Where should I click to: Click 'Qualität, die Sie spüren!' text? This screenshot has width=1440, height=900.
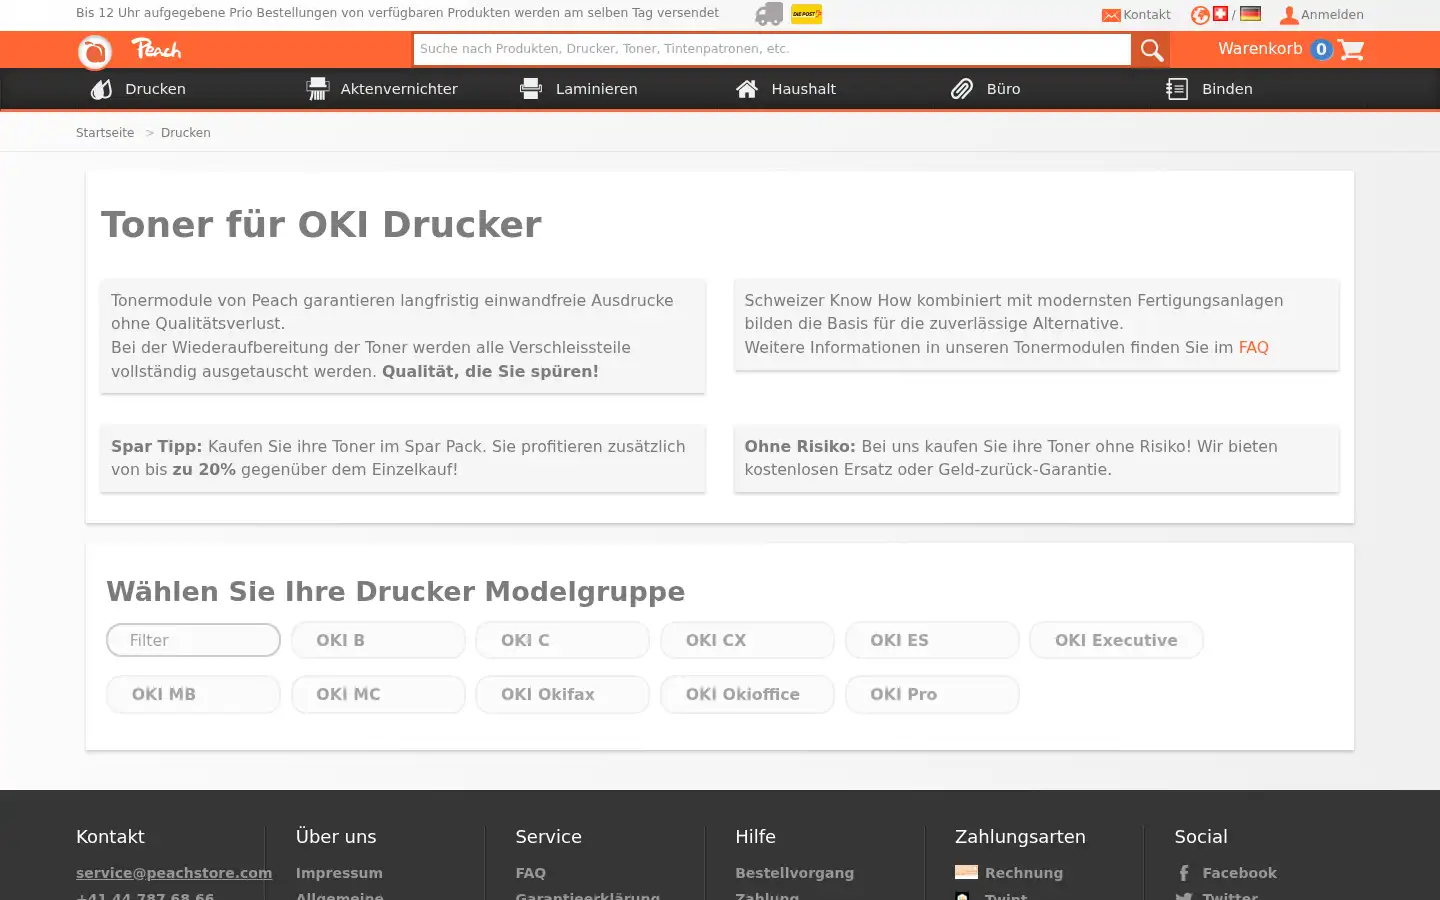490,372
